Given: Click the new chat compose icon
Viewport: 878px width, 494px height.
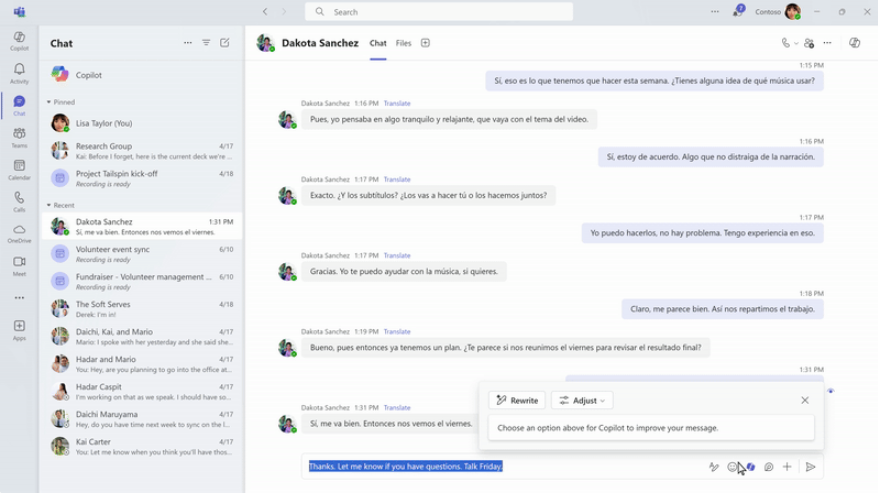Looking at the screenshot, I should tap(225, 43).
